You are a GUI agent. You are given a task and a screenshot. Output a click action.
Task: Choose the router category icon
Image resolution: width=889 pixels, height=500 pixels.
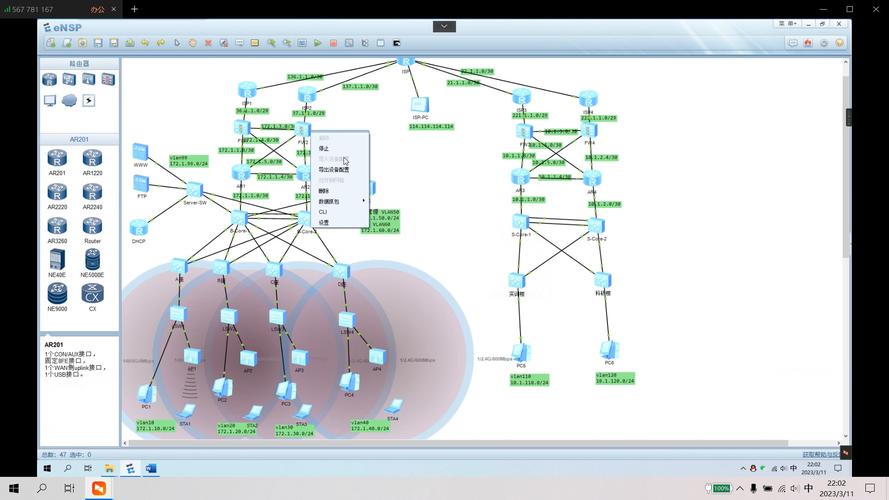(x=49, y=79)
